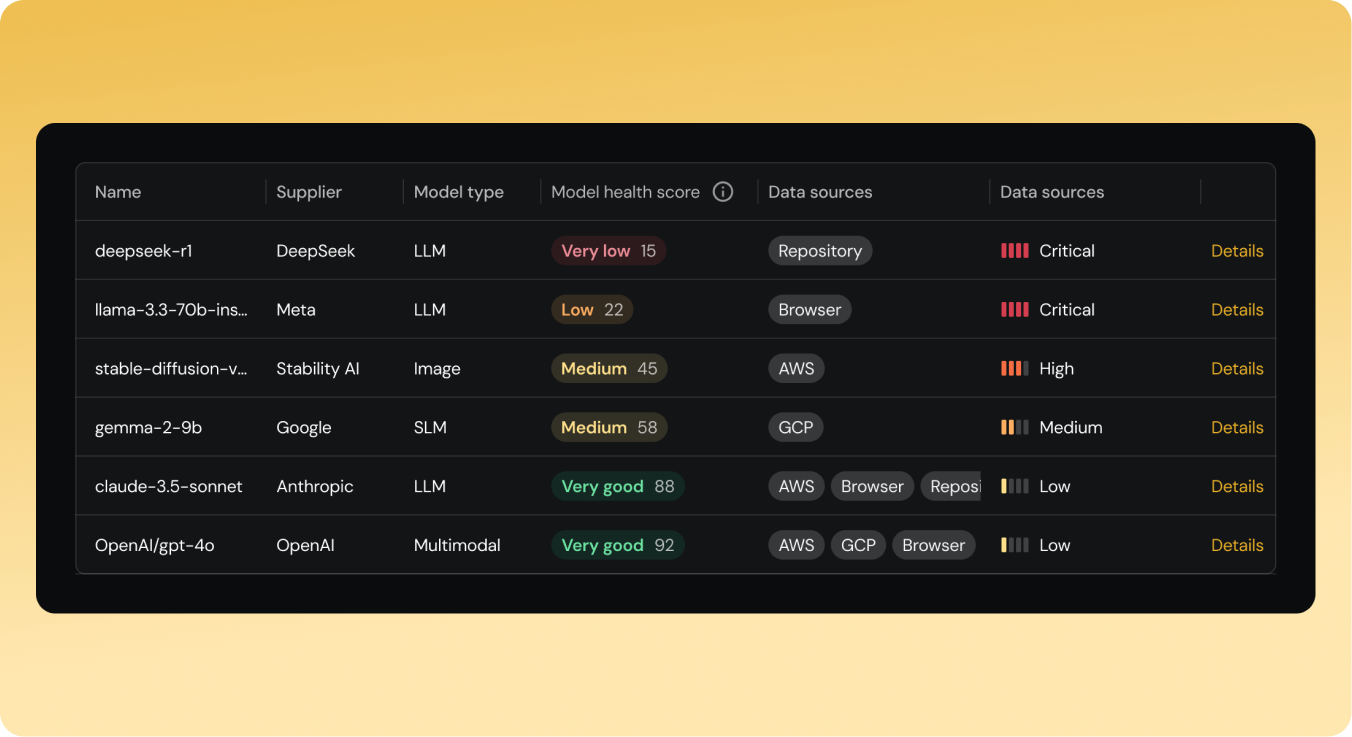Click the Critical severity bars for llama-3.3-70b
This screenshot has height=737, width=1352.
1015,310
